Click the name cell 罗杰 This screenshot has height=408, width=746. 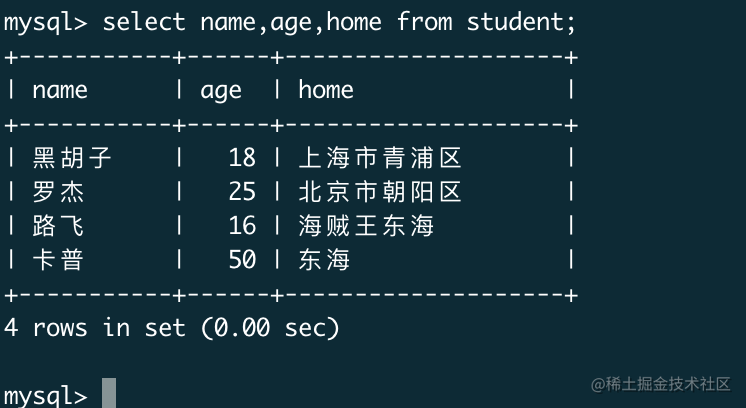click(58, 192)
